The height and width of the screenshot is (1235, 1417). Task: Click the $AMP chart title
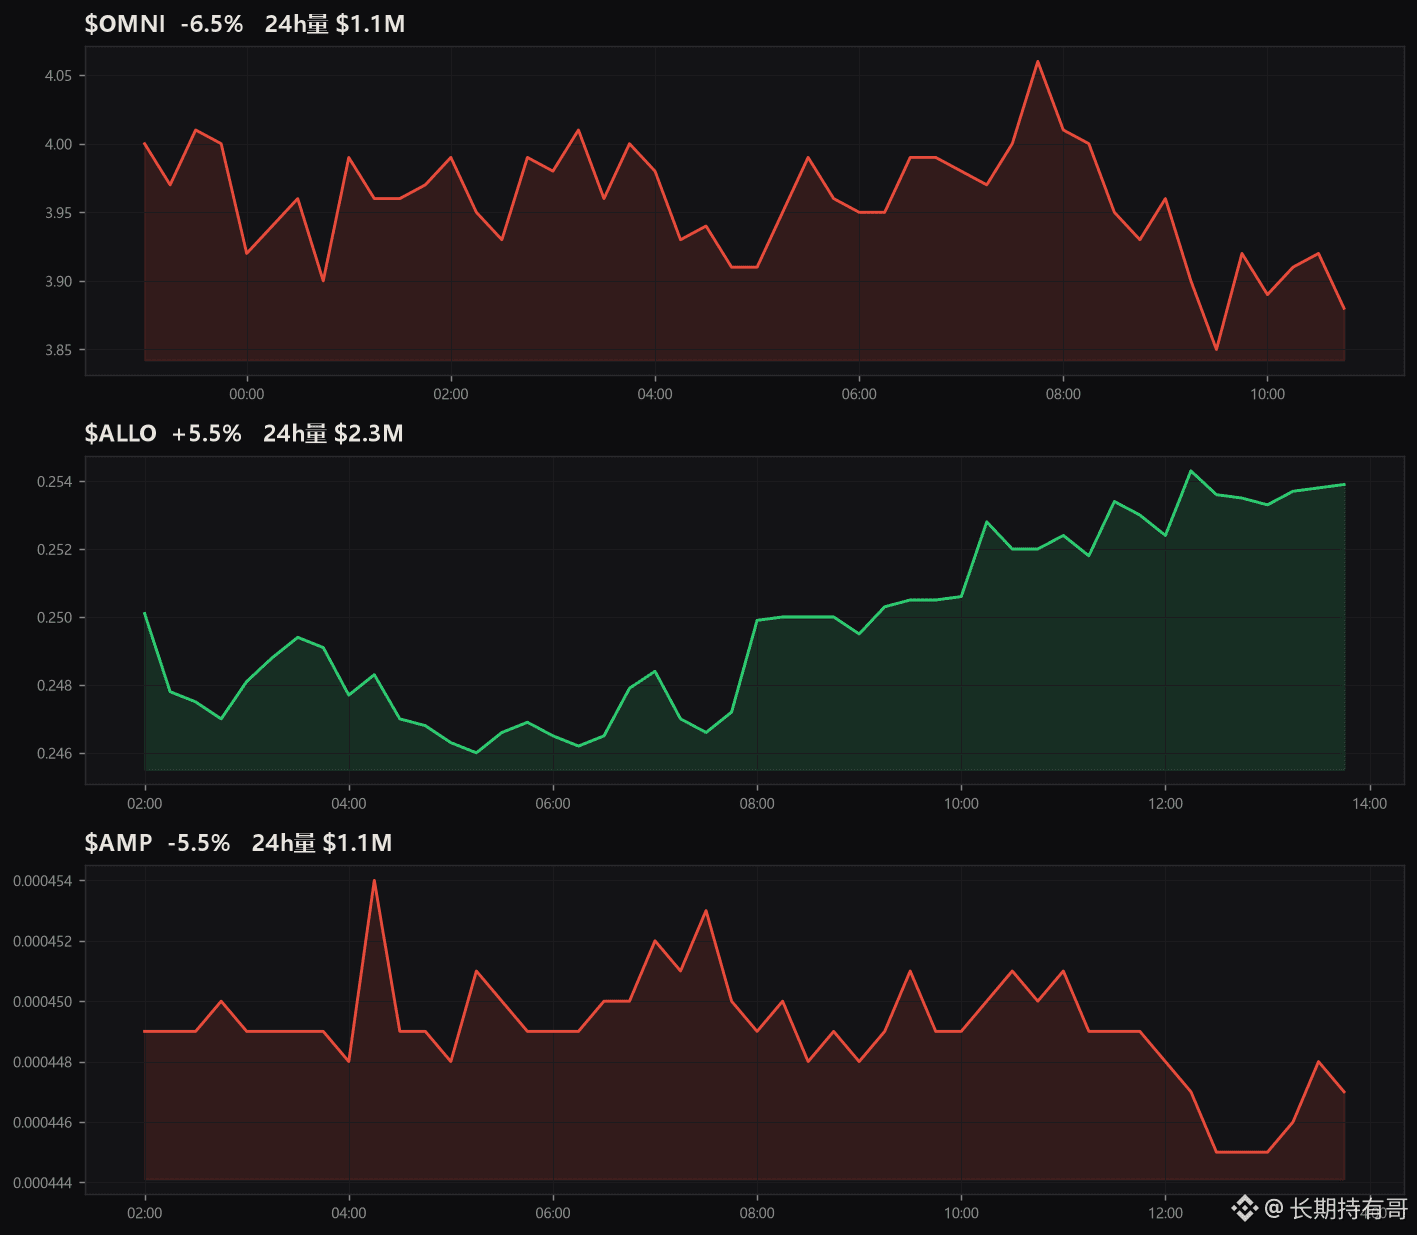pos(118,843)
